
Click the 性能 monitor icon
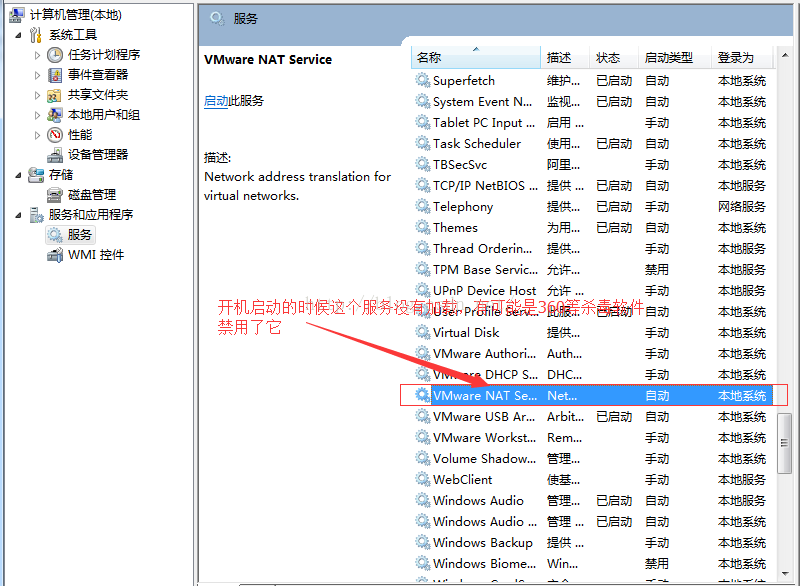55,135
